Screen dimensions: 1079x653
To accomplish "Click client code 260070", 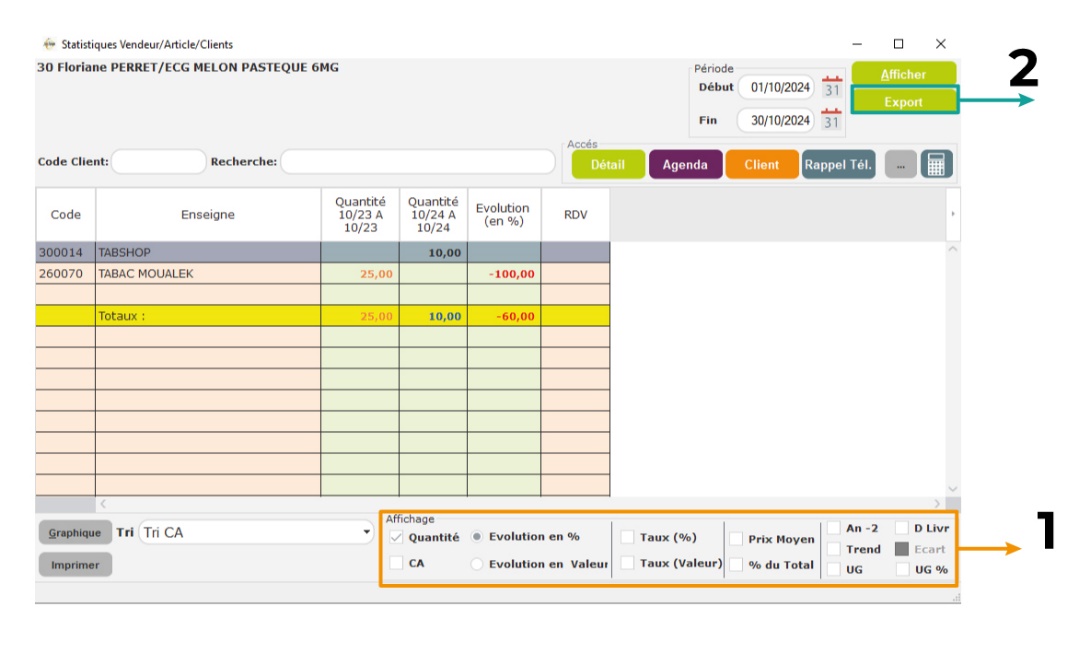I will pos(61,274).
